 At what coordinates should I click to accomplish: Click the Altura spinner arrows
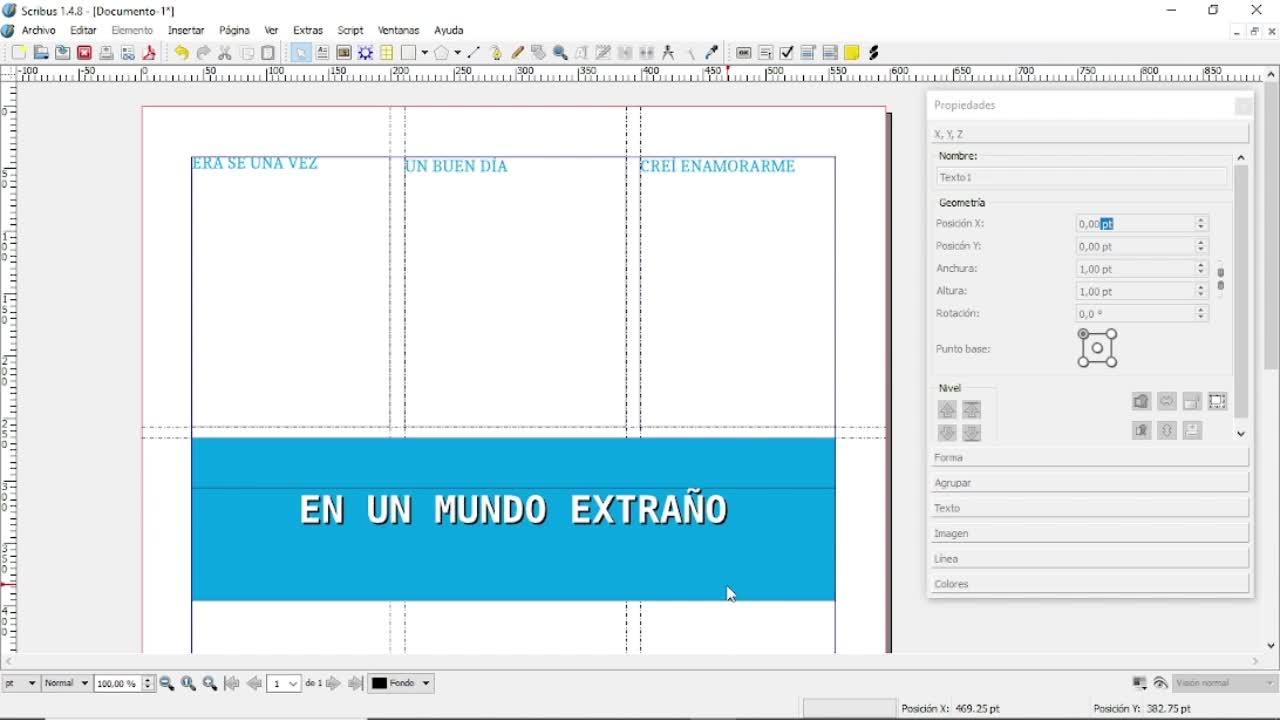(x=1201, y=291)
